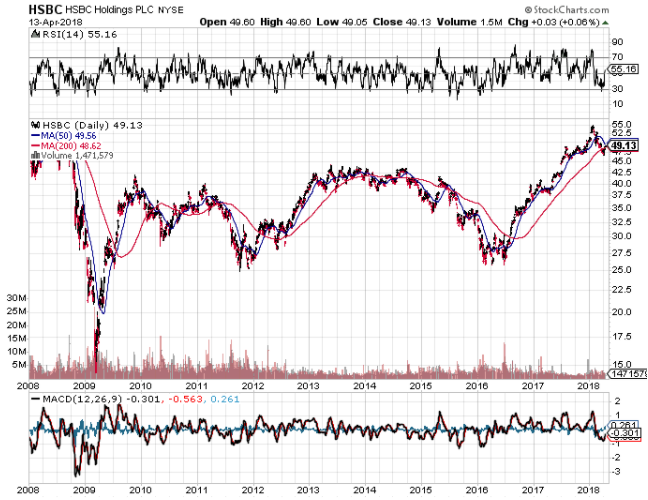The width and height of the screenshot is (648, 500).
Task: Click the MA(200) 48.62 legend entry
Action: point(66,146)
